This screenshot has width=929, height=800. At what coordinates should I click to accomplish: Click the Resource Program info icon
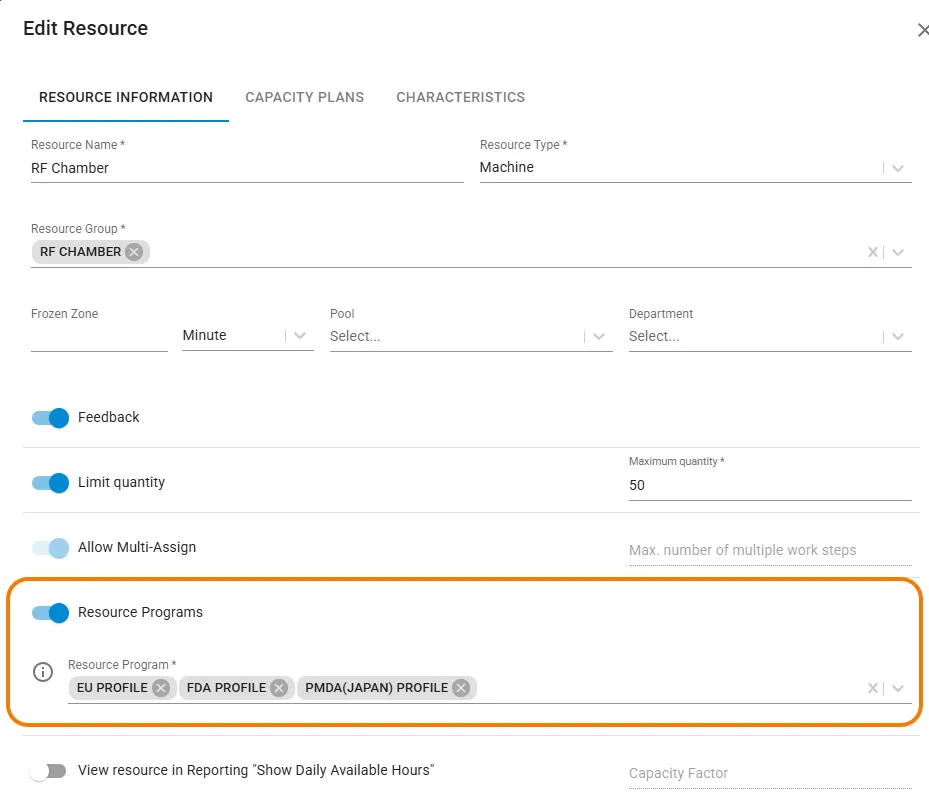coord(43,672)
